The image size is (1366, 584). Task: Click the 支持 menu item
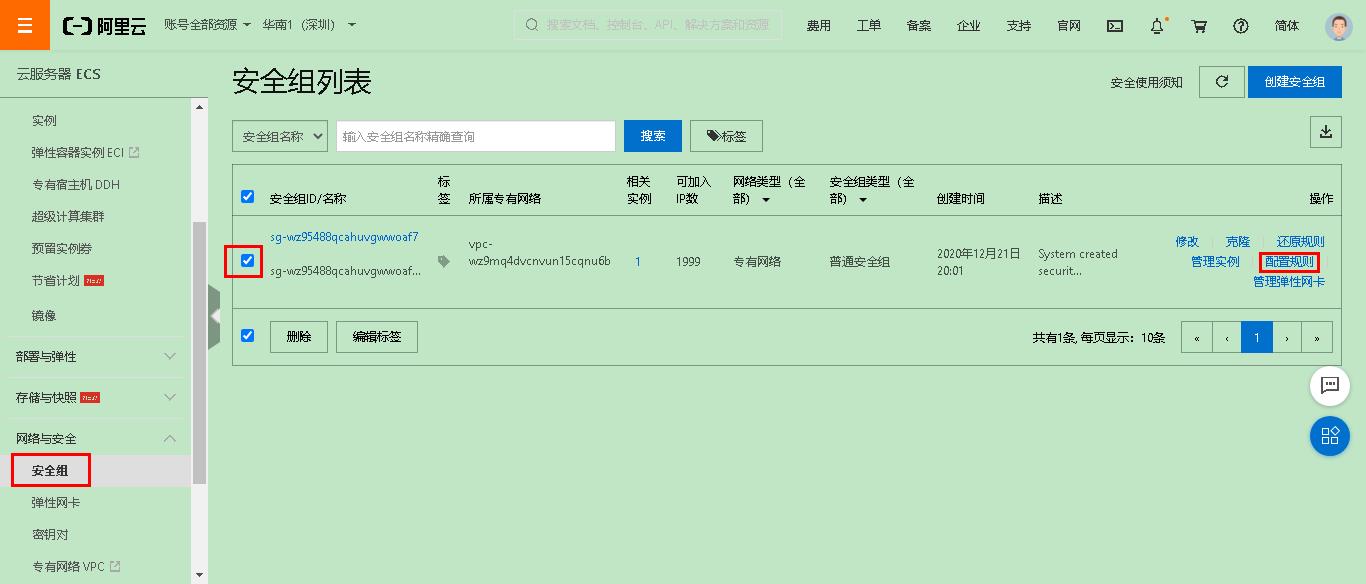click(1019, 25)
